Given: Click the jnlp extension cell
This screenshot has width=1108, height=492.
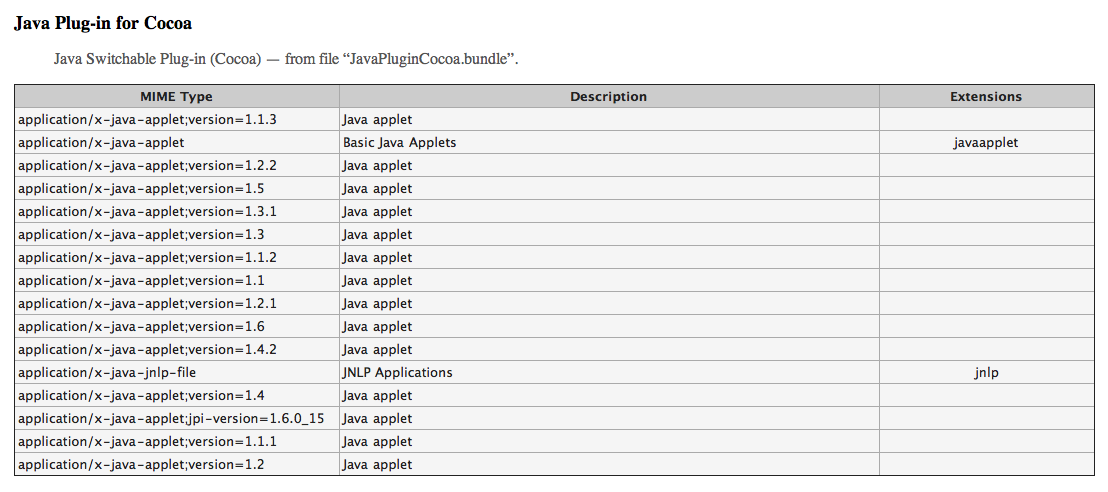Looking at the screenshot, I should point(986,372).
